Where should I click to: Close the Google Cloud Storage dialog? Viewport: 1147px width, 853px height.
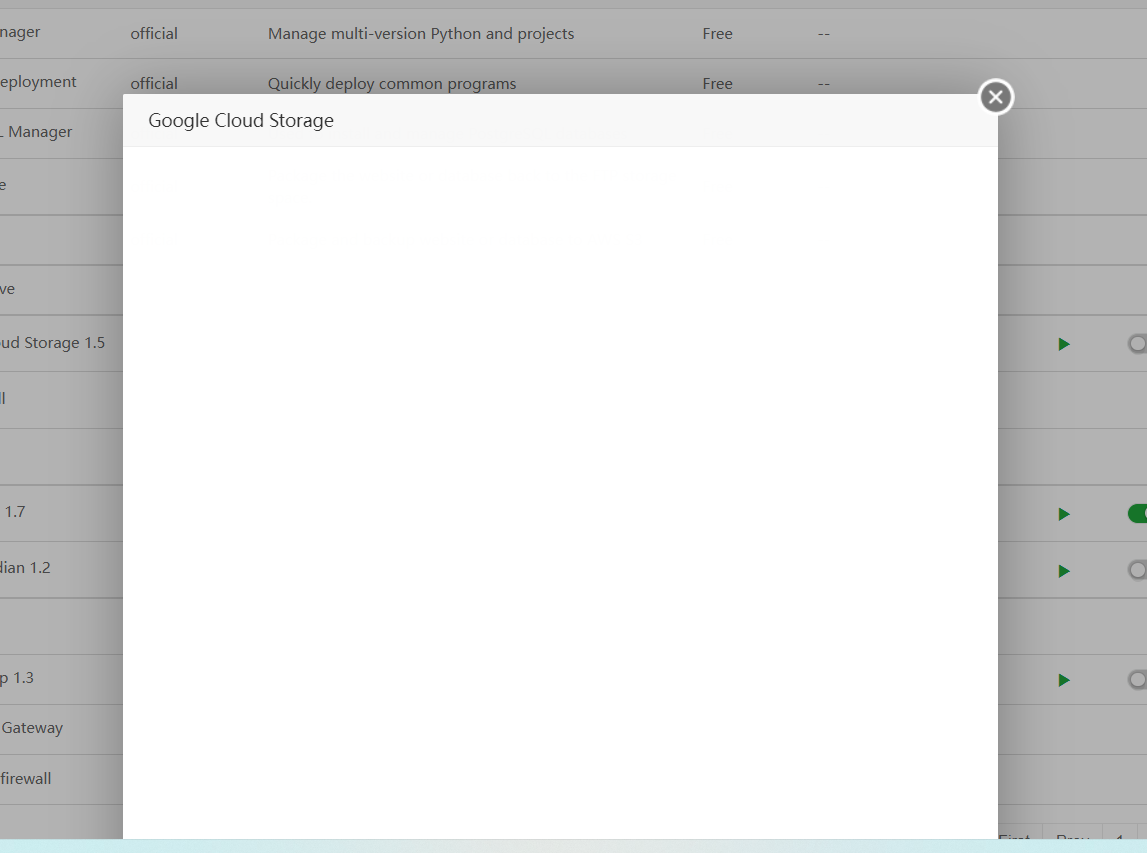click(x=996, y=97)
